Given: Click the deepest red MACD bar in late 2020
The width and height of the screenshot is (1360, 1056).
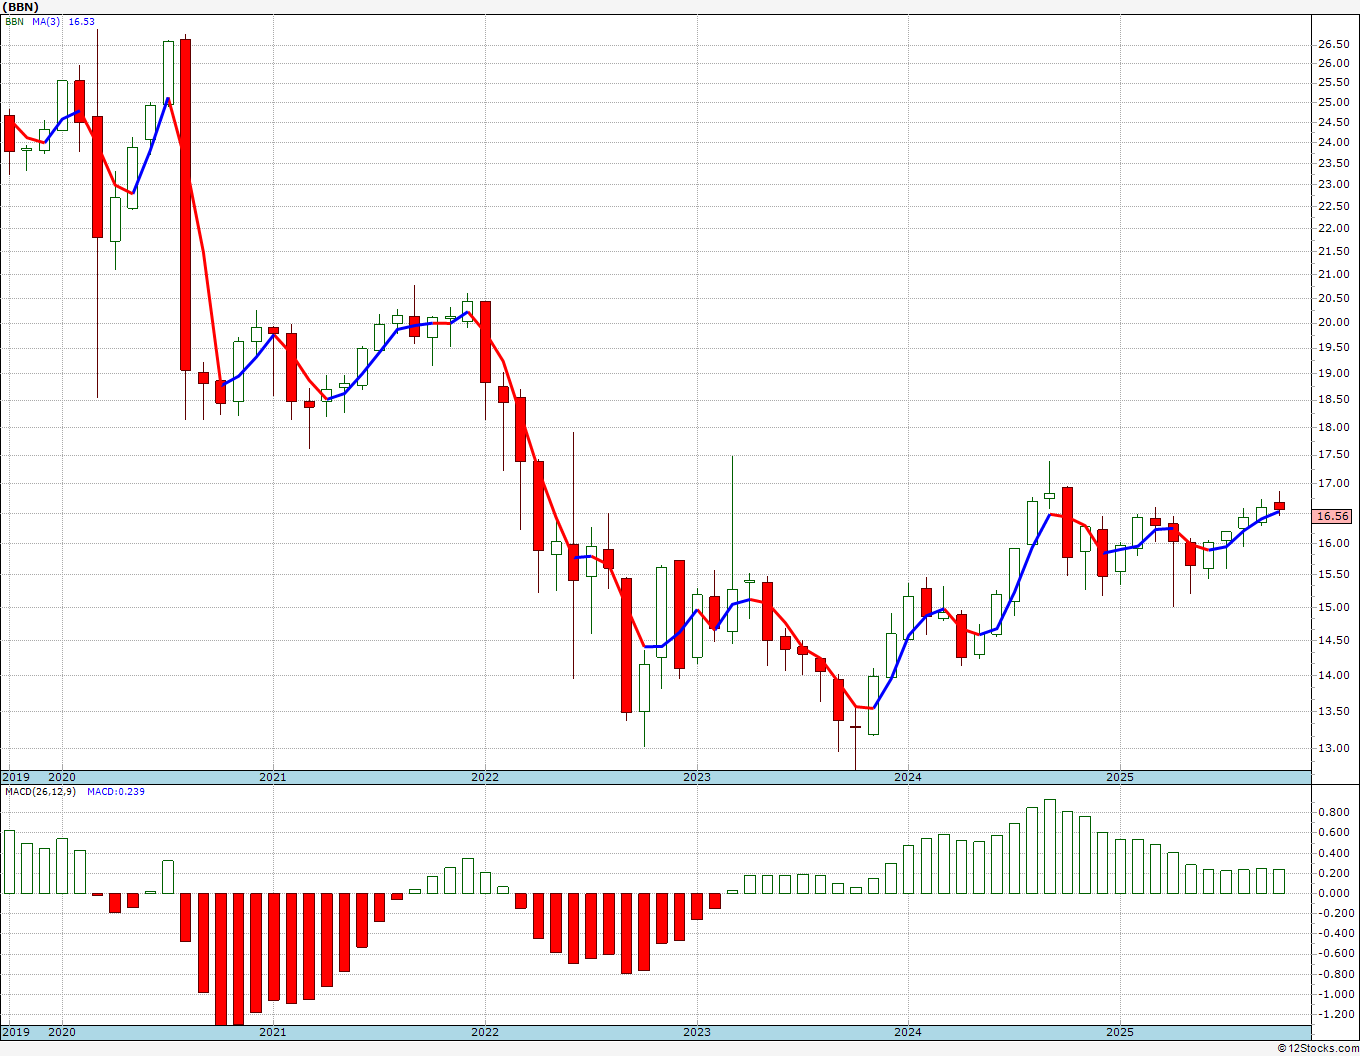Looking at the screenshot, I should click(x=220, y=959).
